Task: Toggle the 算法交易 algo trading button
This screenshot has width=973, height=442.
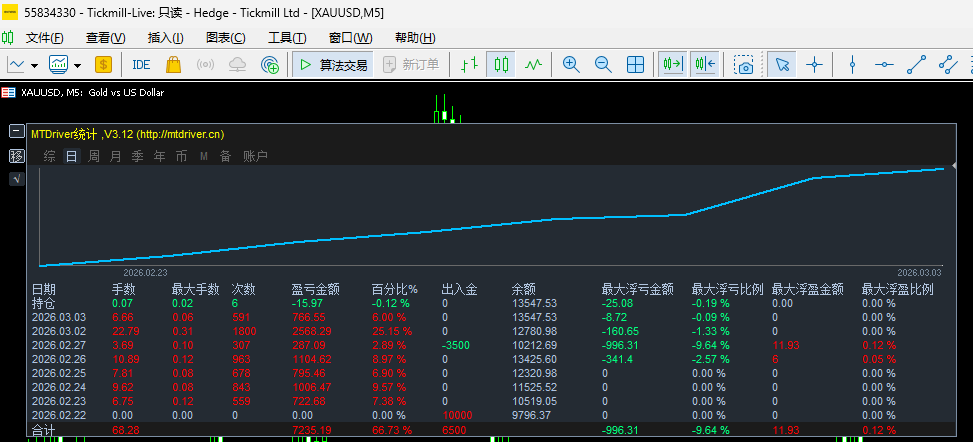Action: 333,64
